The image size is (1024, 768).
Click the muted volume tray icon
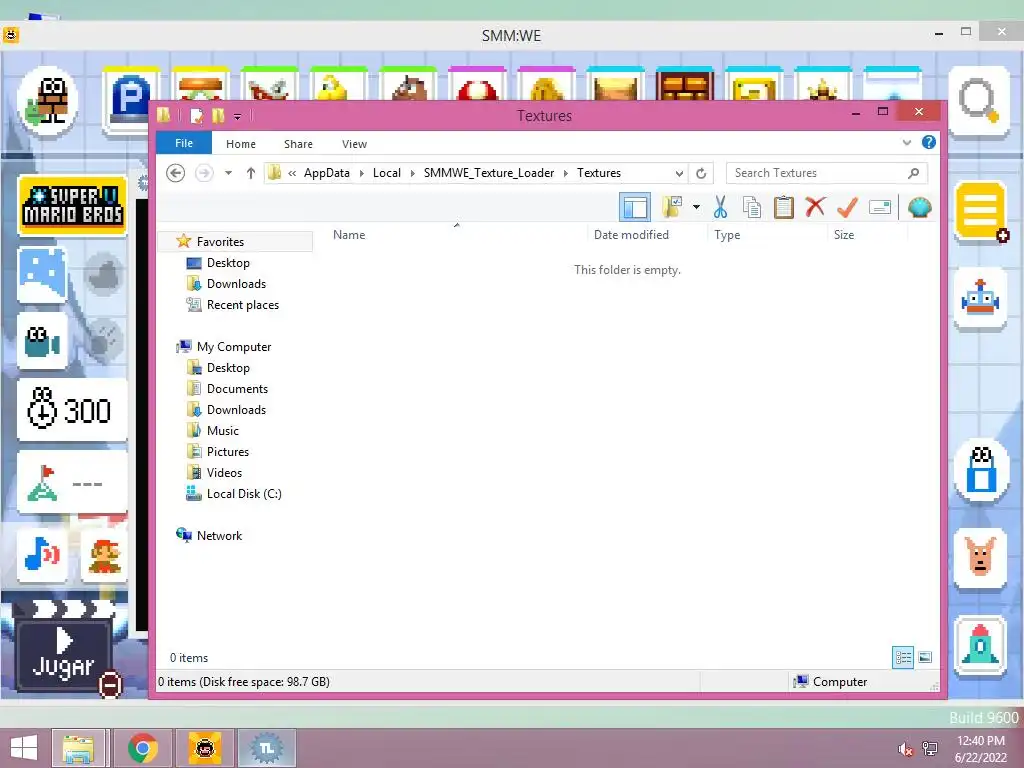(904, 749)
